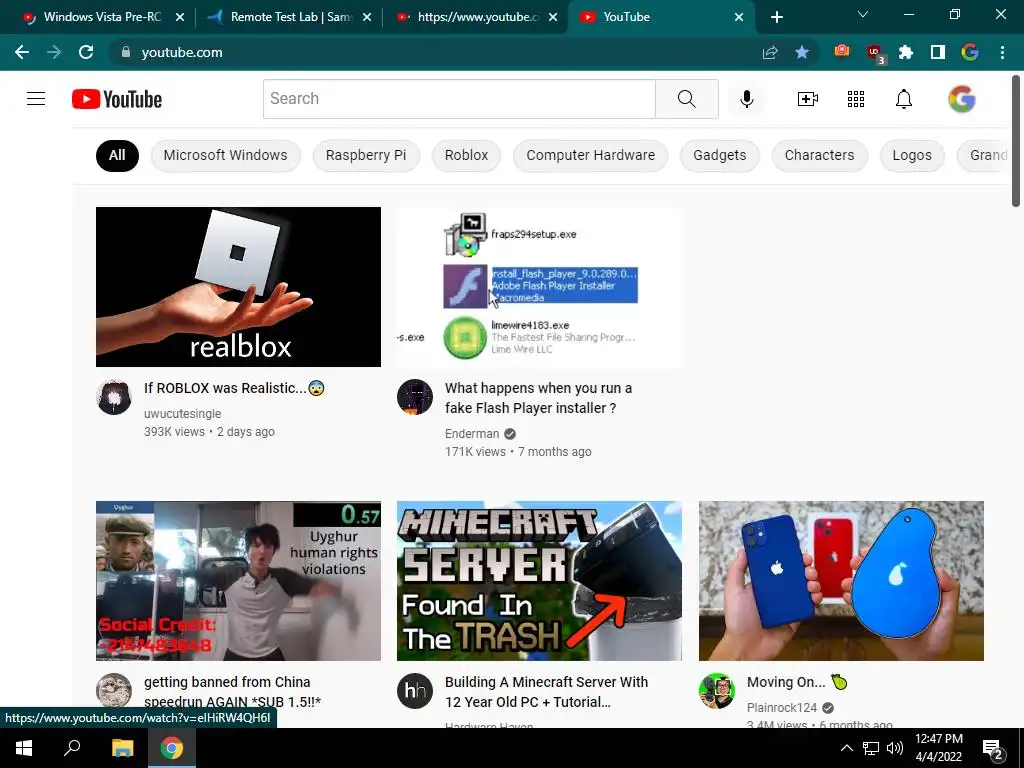Select the All filter chip
This screenshot has width=1024, height=768.
[117, 155]
